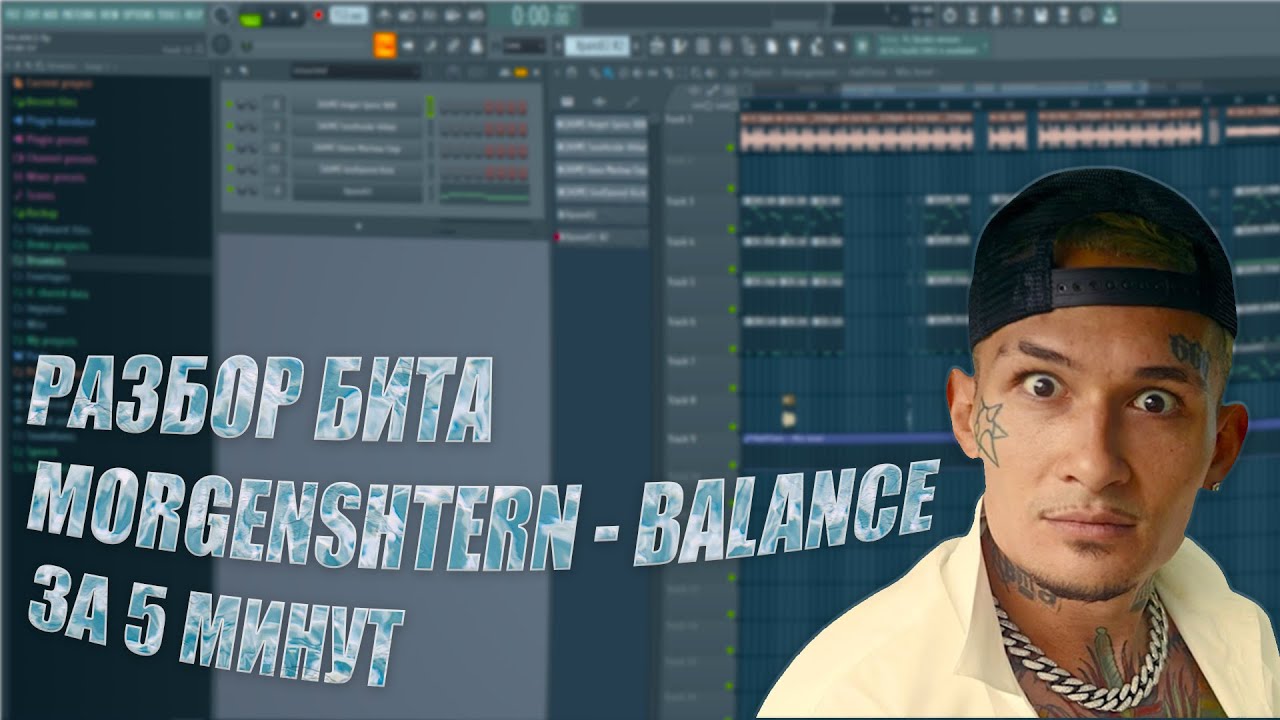Click the plus button below the channel rack
Viewport: 1280px width, 720px height.
click(358, 226)
